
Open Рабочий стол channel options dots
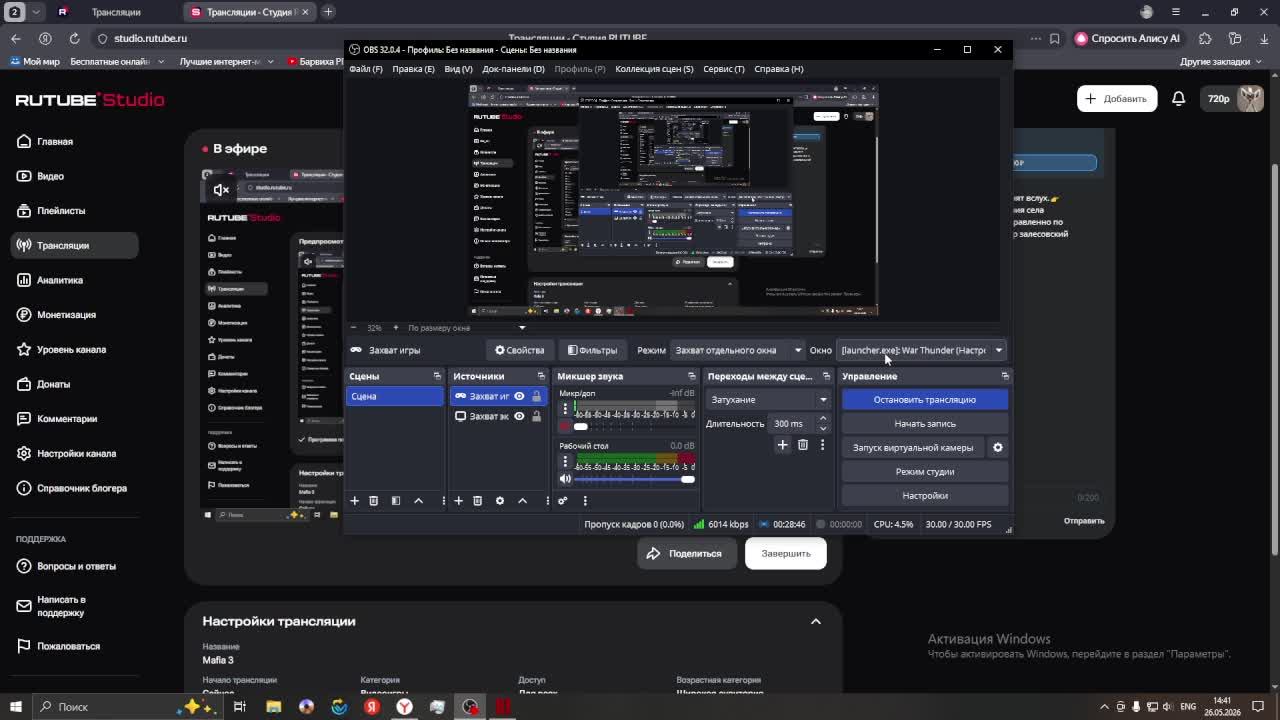click(x=565, y=461)
